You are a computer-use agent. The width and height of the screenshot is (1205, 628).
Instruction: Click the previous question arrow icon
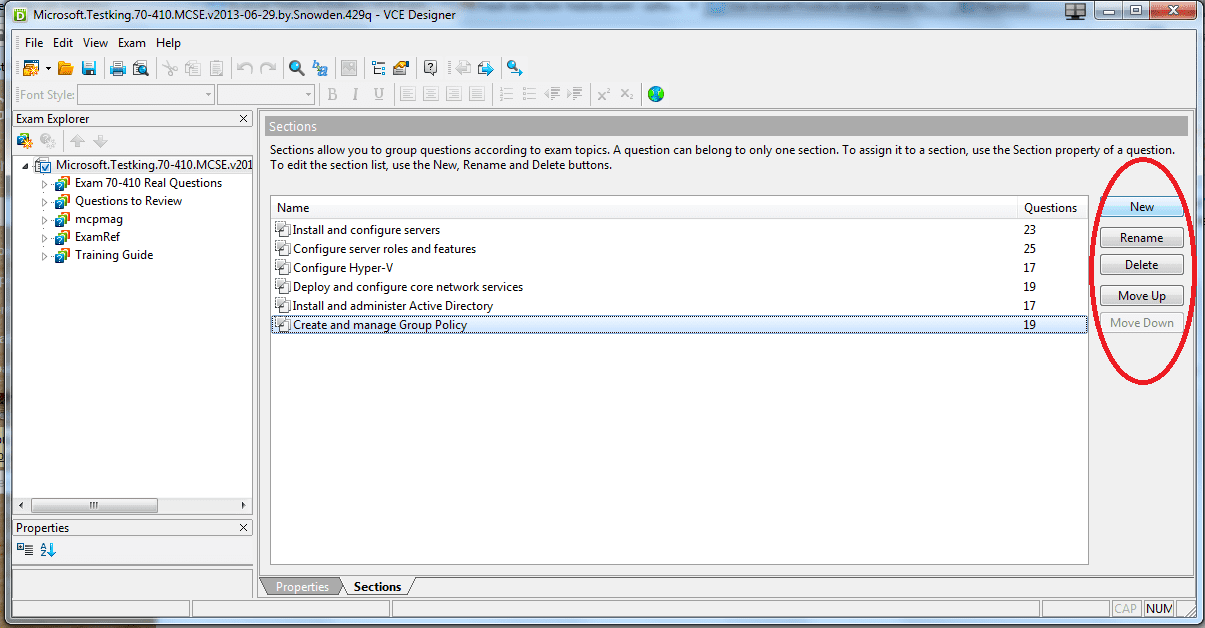tap(463, 68)
